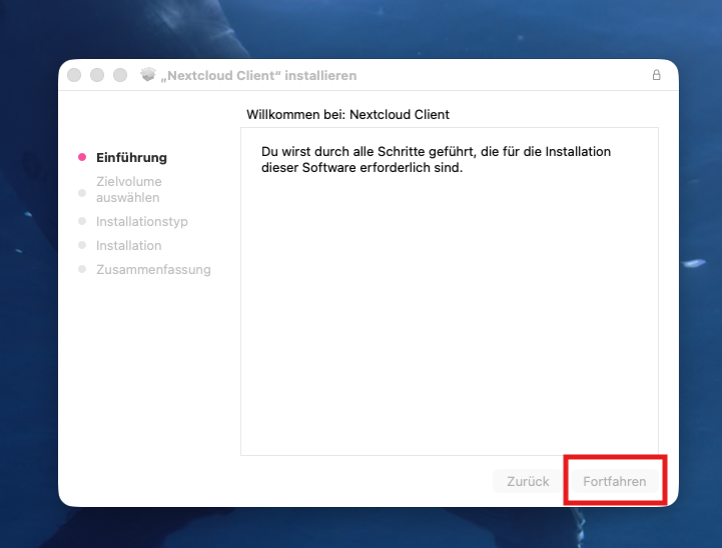Screen dimensions: 722x548
Task: Select the Installationstyp step
Action: tap(142, 222)
